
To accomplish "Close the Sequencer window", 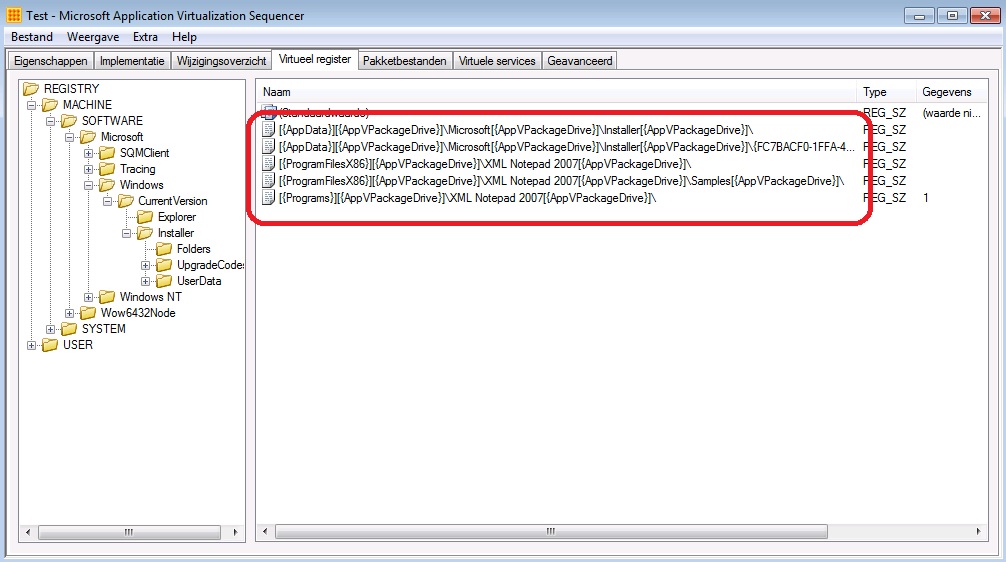I will [x=985, y=15].
